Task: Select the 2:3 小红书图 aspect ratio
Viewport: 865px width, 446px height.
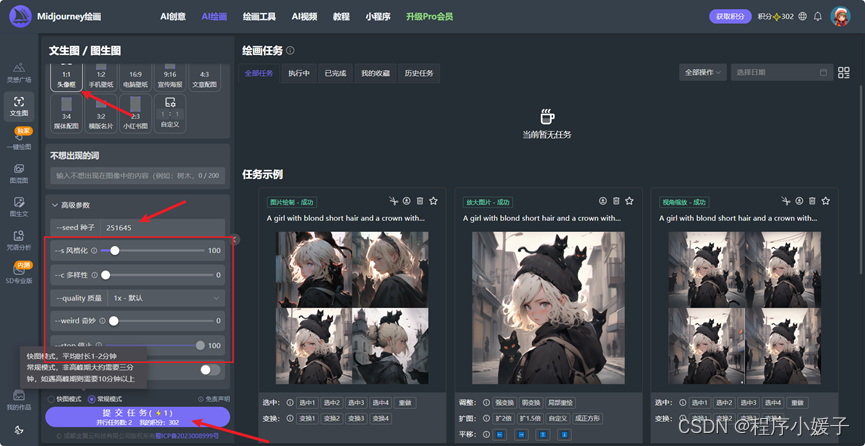Action: (135, 113)
